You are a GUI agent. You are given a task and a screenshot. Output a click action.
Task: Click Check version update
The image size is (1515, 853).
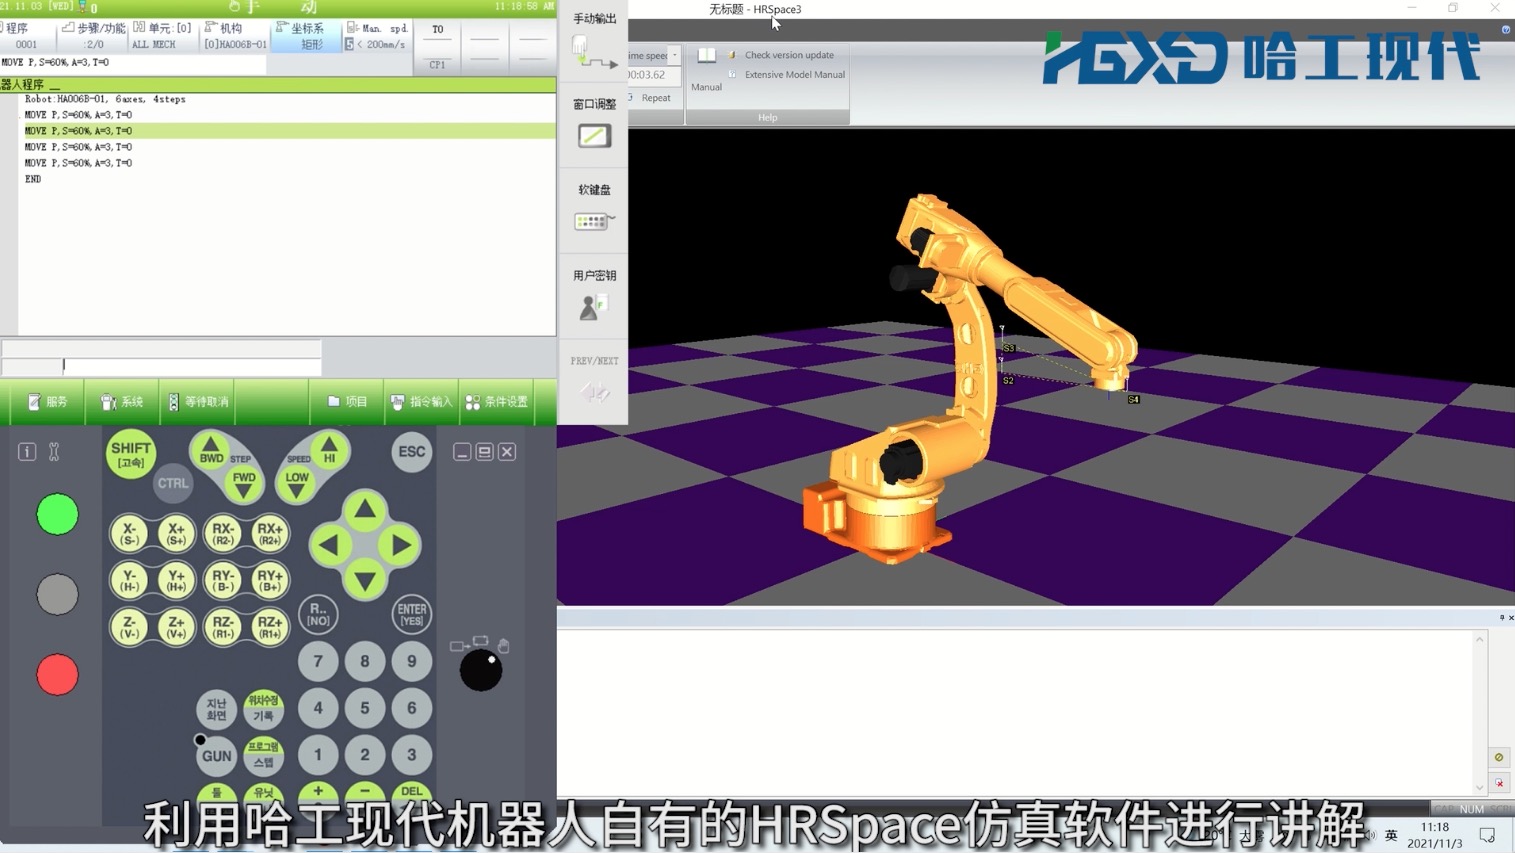point(789,55)
